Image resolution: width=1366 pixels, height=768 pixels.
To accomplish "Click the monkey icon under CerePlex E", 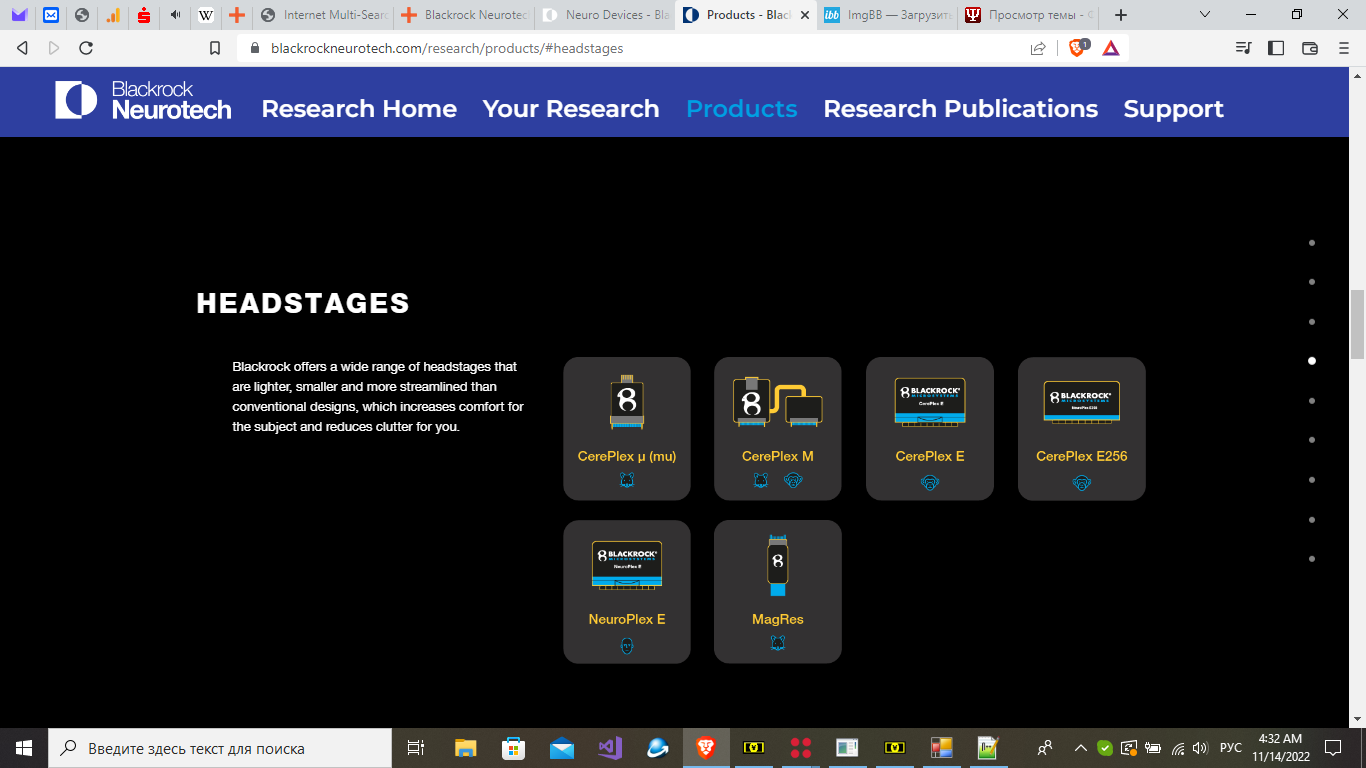I will click(930, 483).
